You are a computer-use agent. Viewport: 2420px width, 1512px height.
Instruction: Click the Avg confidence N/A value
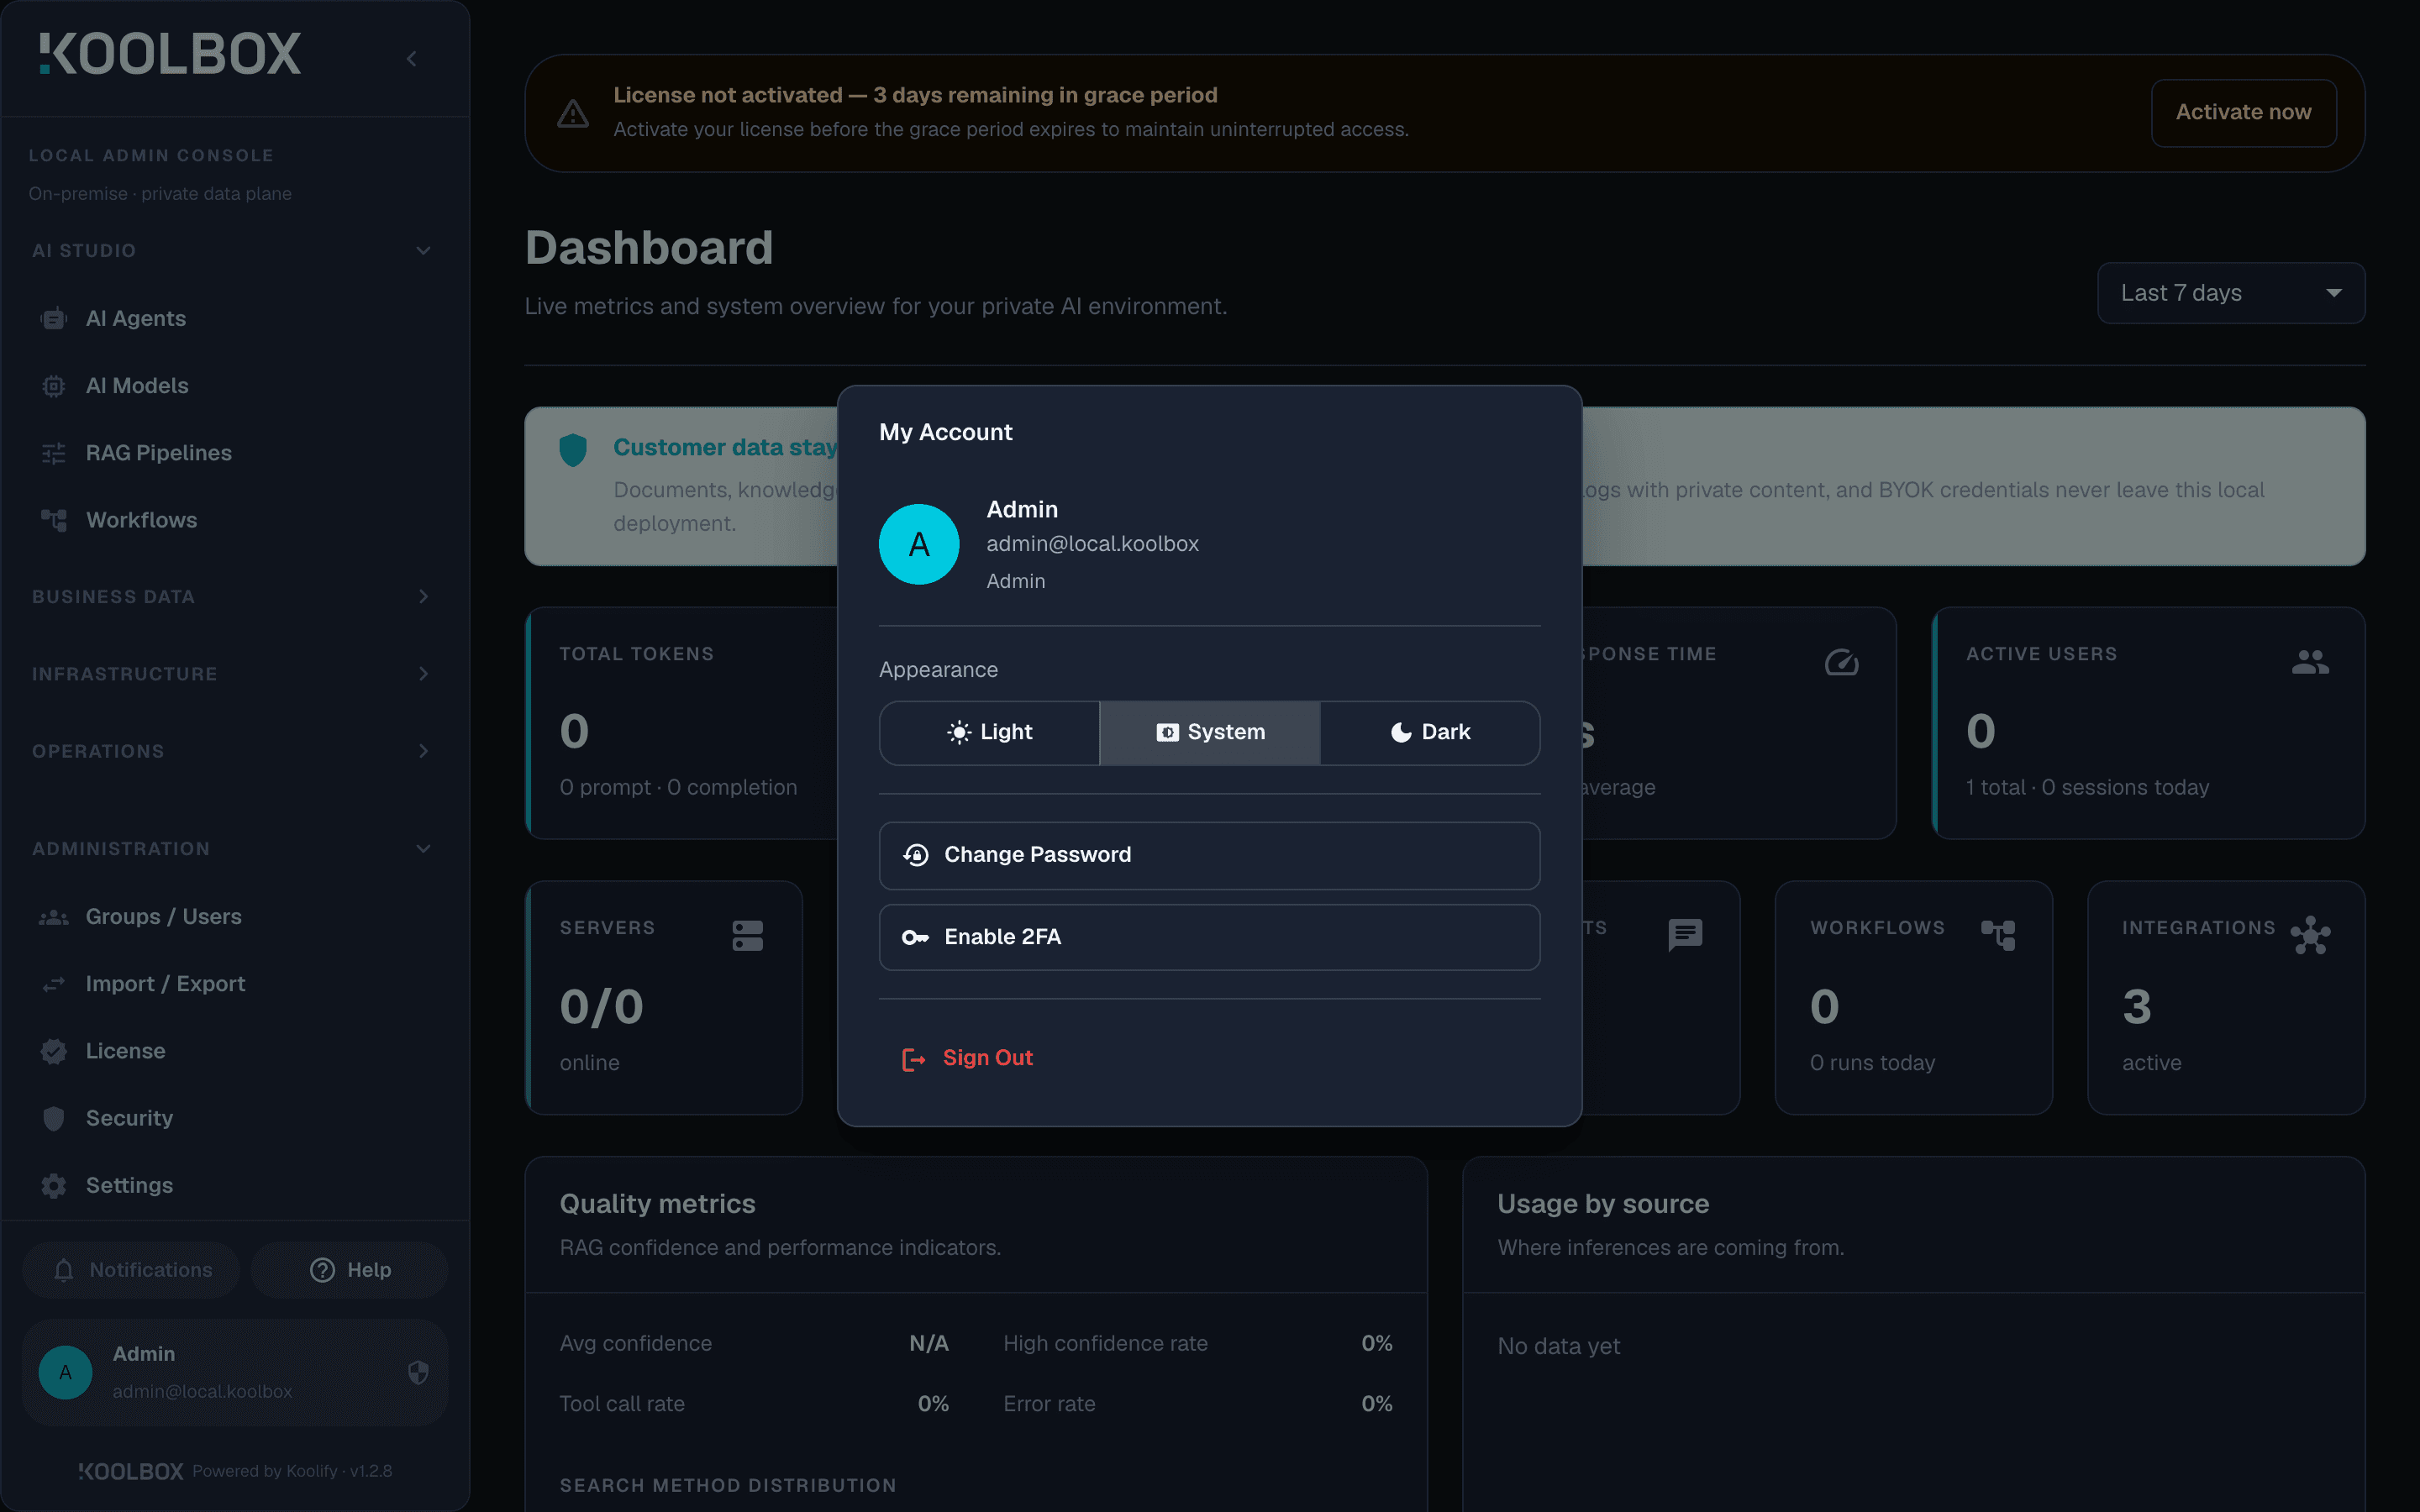pyautogui.click(x=928, y=1344)
